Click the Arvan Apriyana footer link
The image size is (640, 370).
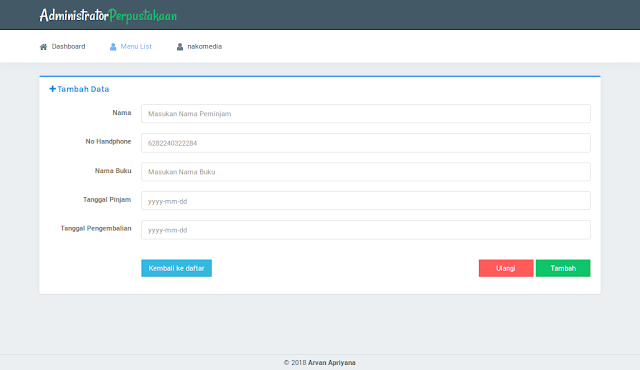331,363
